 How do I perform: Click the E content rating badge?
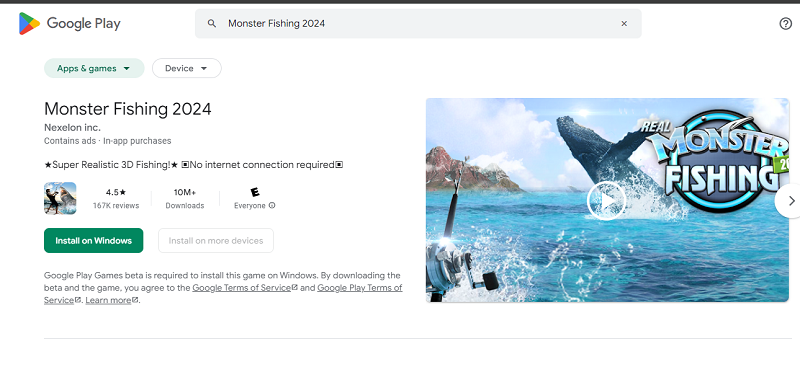pyautogui.click(x=255, y=192)
